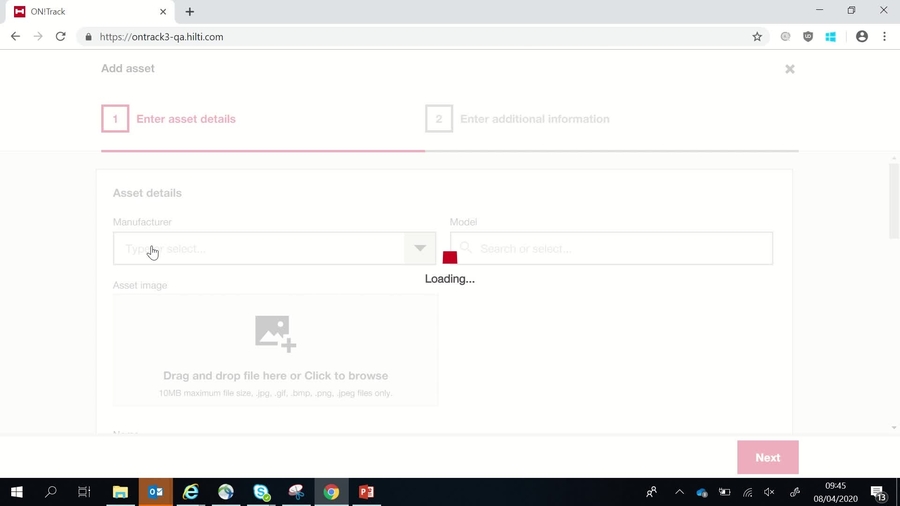
Task: Open the Chrome profile menu
Action: [x=862, y=37]
